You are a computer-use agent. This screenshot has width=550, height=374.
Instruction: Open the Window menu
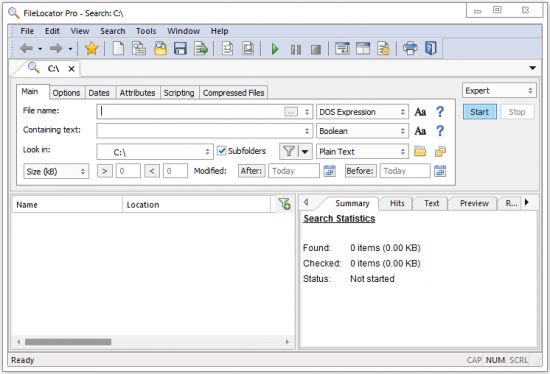click(x=183, y=31)
